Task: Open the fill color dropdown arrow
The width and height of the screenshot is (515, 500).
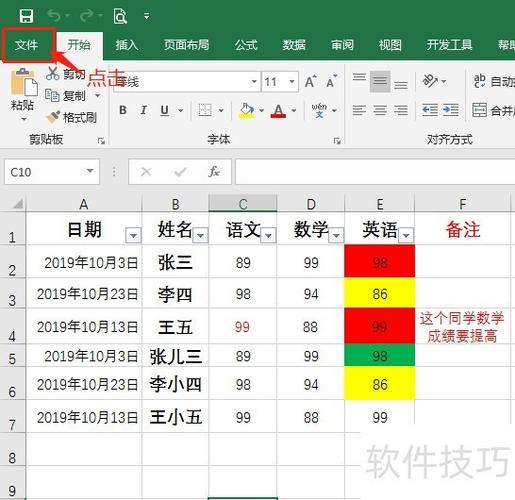Action: 262,110
